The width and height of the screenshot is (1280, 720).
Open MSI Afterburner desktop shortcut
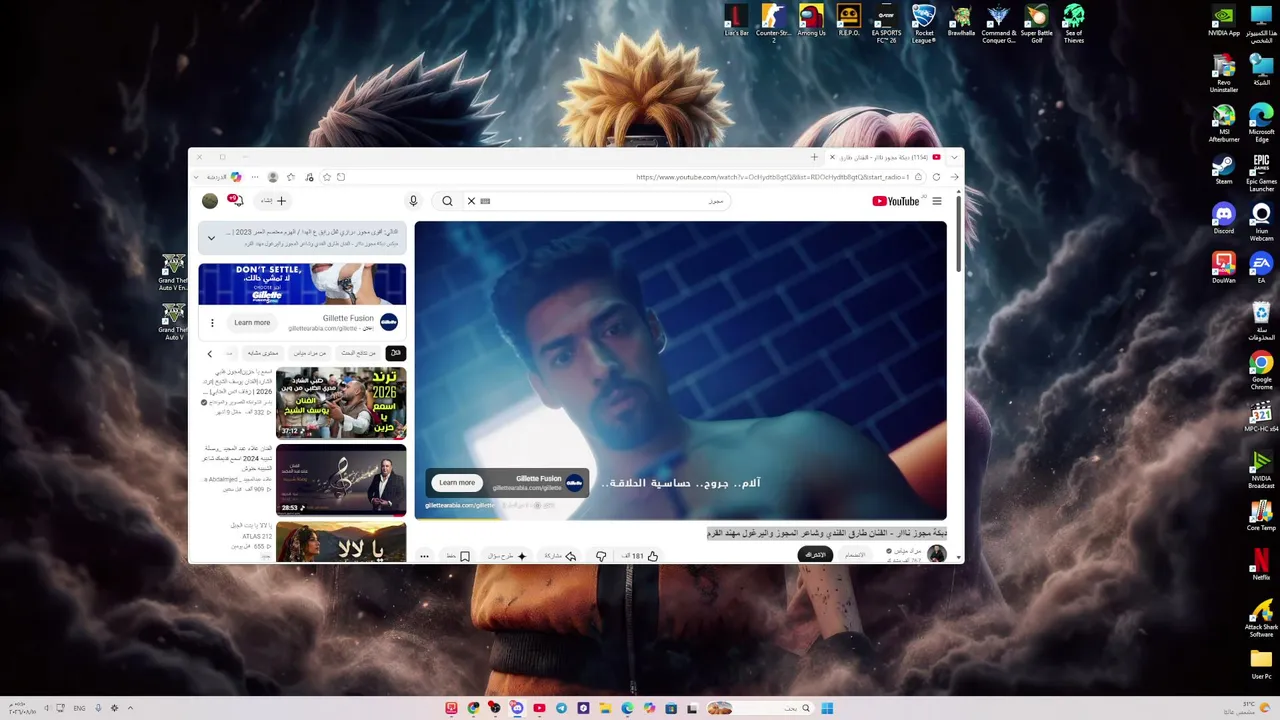[1224, 124]
